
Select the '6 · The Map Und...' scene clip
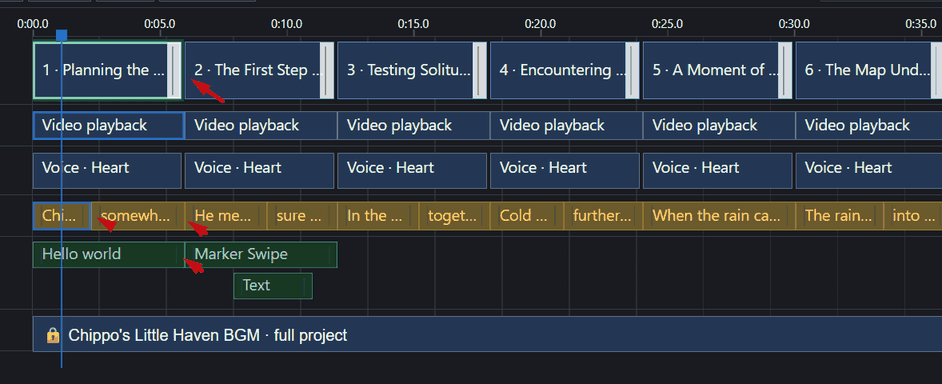click(869, 70)
